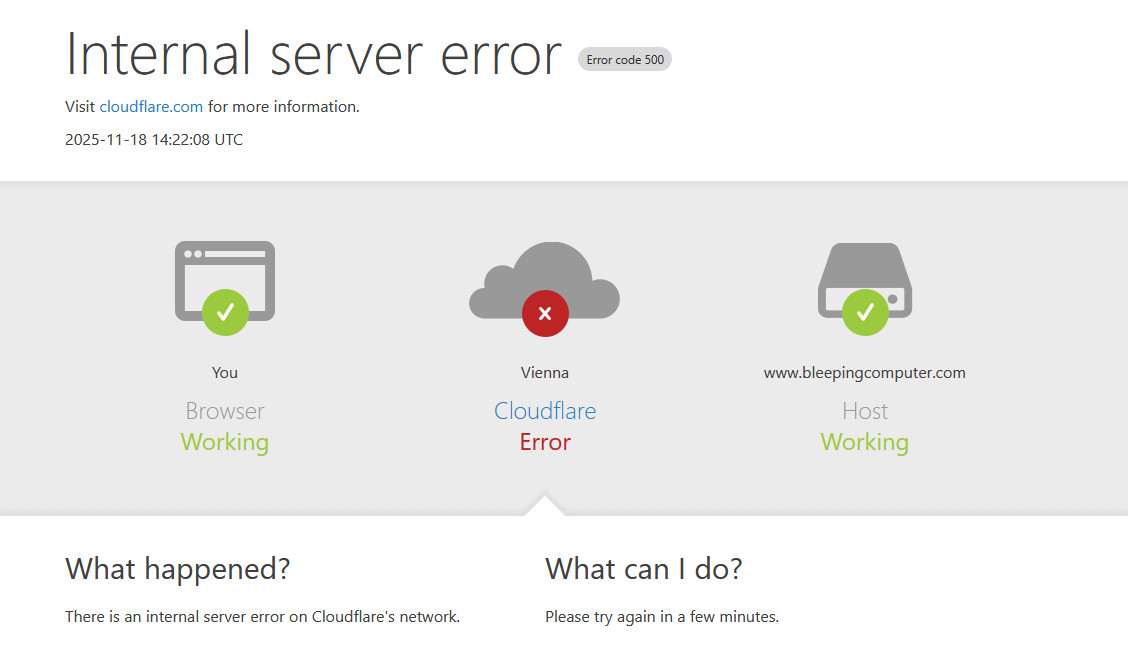Click the green checkmark on the server icon

pos(865,312)
